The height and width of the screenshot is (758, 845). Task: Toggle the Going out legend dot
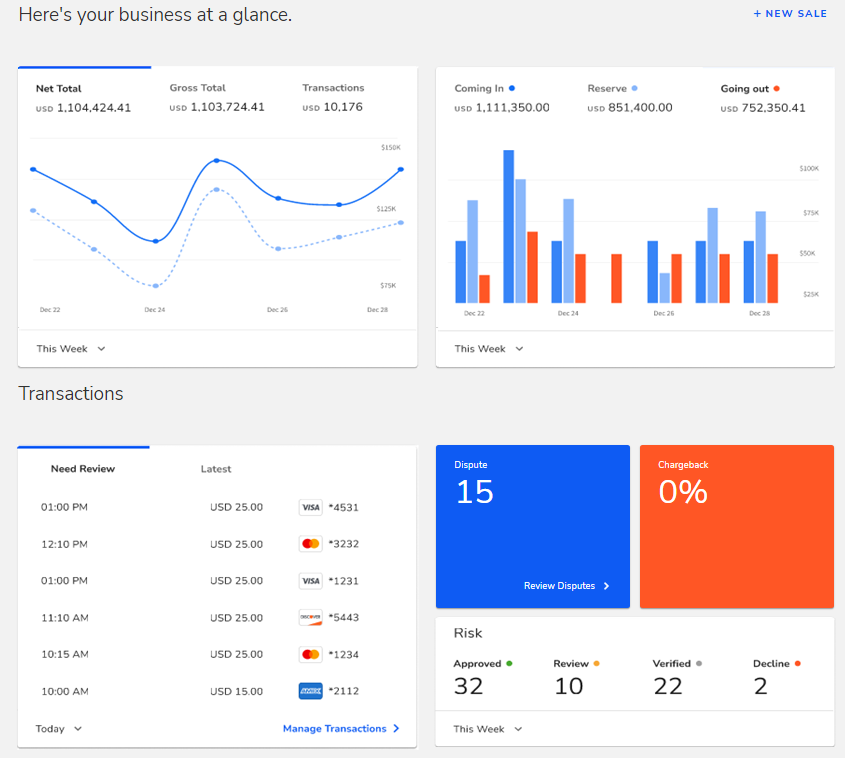pos(780,88)
